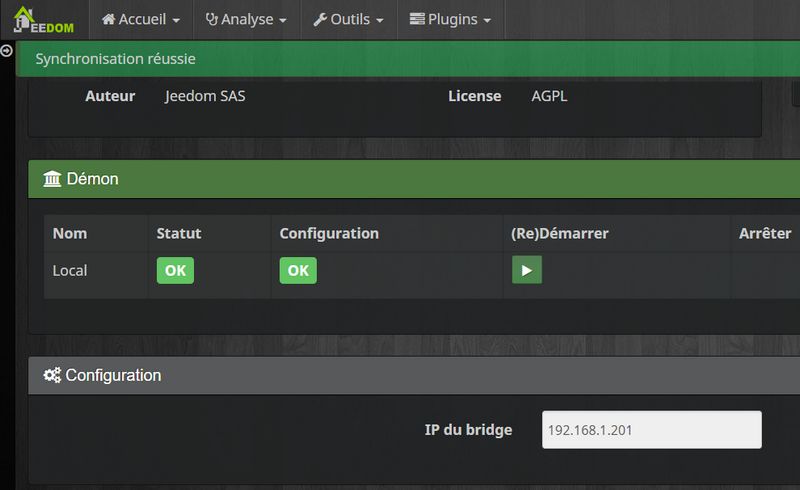The image size is (800, 490).
Task: Open the Analyse dropdown arrow
Action: click(x=283, y=21)
